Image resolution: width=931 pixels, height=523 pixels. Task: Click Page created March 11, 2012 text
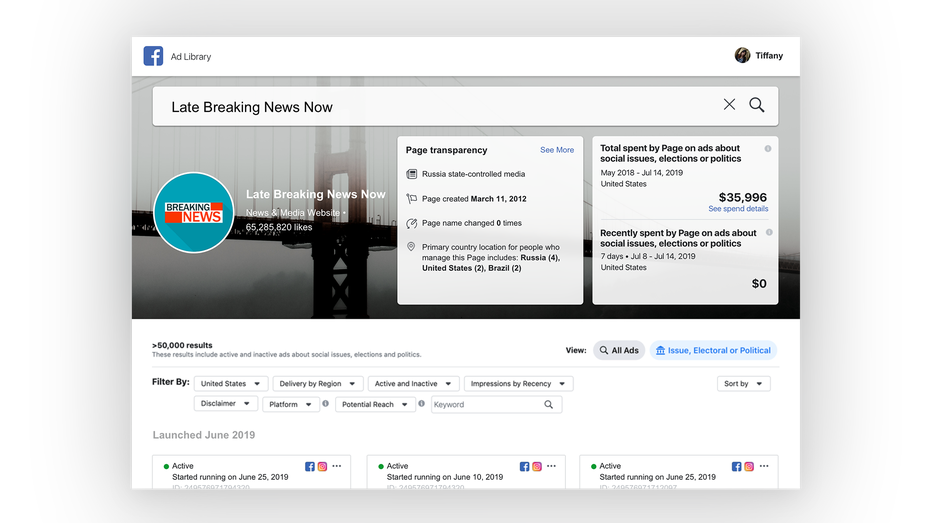(474, 199)
